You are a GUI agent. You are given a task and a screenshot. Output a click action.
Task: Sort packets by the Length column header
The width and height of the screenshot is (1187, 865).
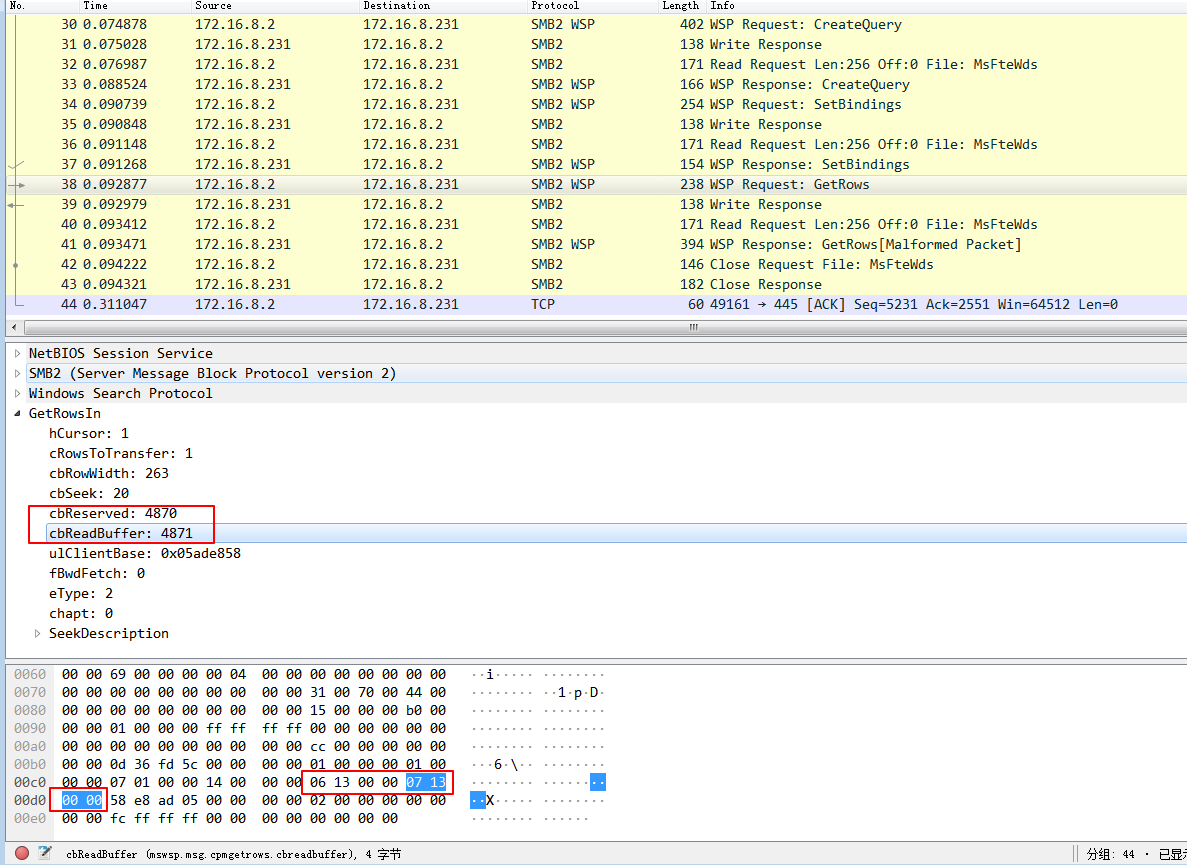tap(683, 5)
